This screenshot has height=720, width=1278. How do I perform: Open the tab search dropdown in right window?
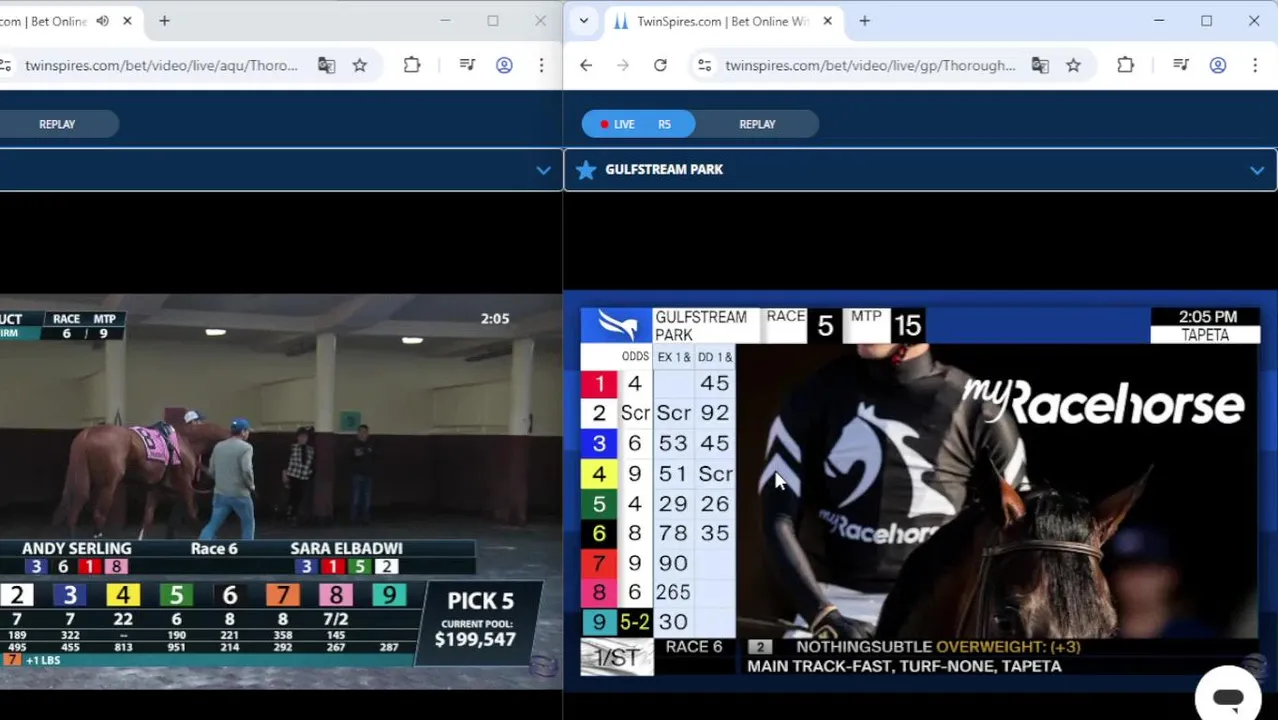click(584, 21)
